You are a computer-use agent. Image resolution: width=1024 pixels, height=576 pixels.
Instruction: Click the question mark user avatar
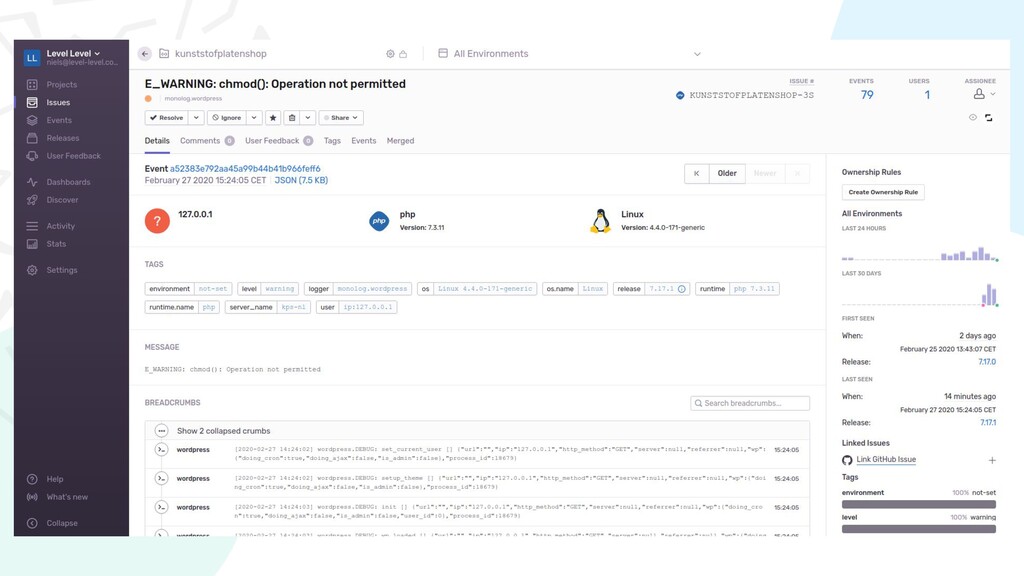tap(157, 221)
